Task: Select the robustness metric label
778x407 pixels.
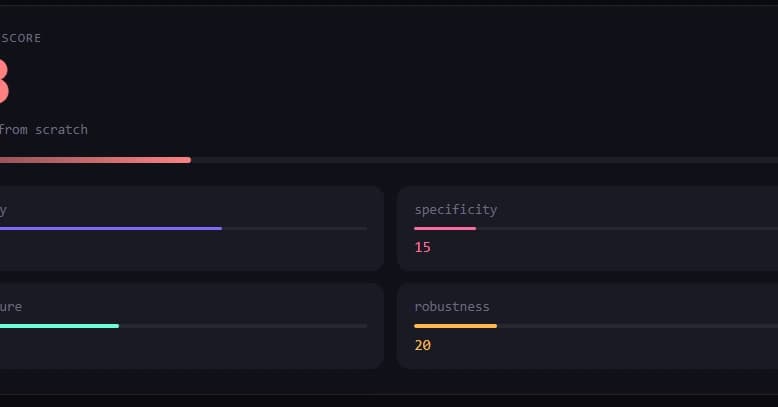Action: pyautogui.click(x=451, y=307)
